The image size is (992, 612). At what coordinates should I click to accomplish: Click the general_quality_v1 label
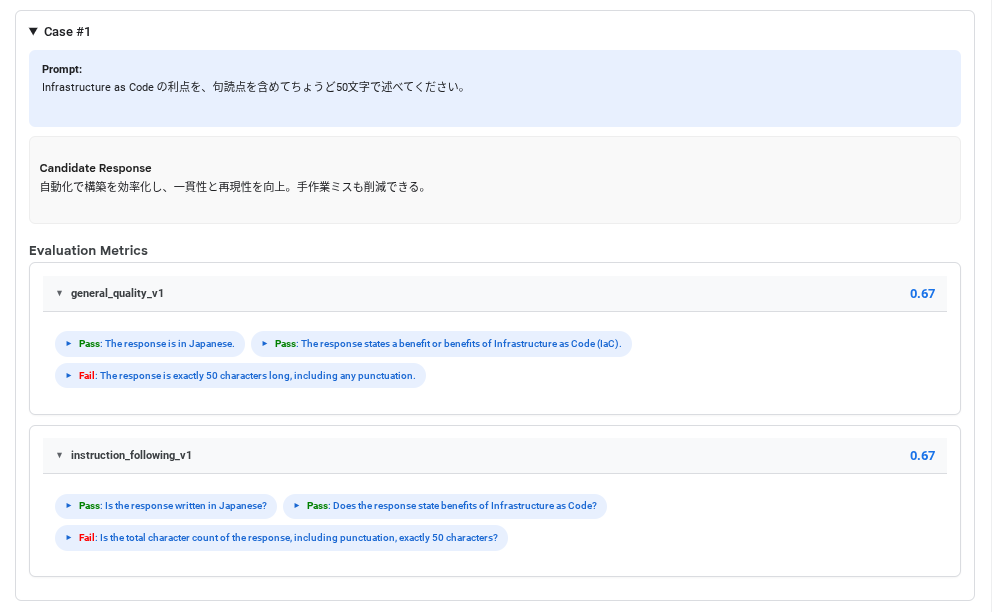(x=117, y=293)
